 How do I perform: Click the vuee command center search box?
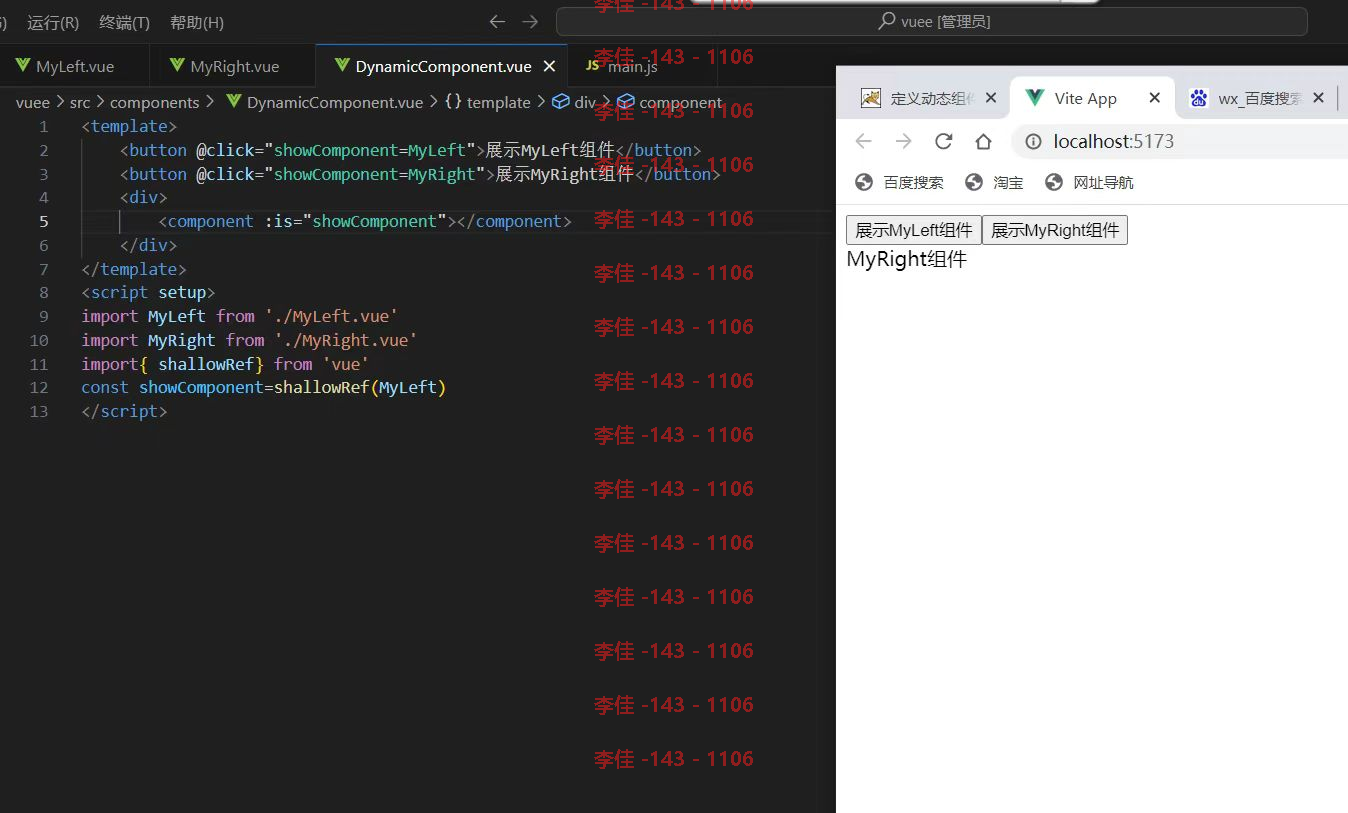tap(931, 22)
